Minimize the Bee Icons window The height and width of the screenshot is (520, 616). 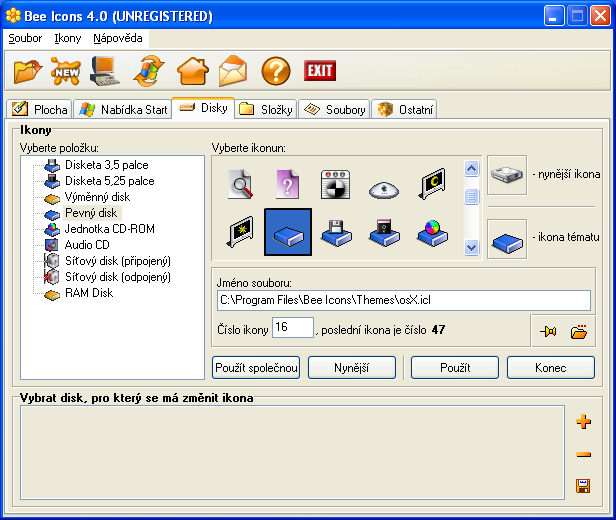pos(553,16)
